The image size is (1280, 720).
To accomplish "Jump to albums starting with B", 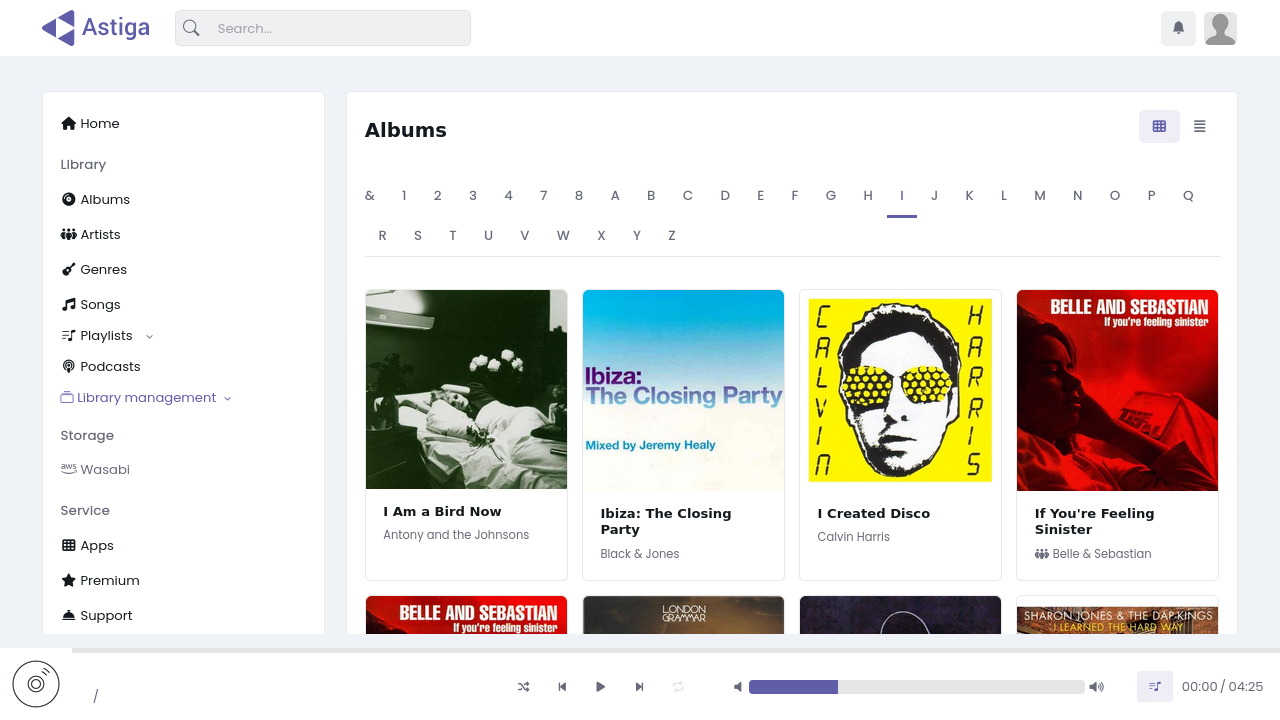I will (651, 195).
